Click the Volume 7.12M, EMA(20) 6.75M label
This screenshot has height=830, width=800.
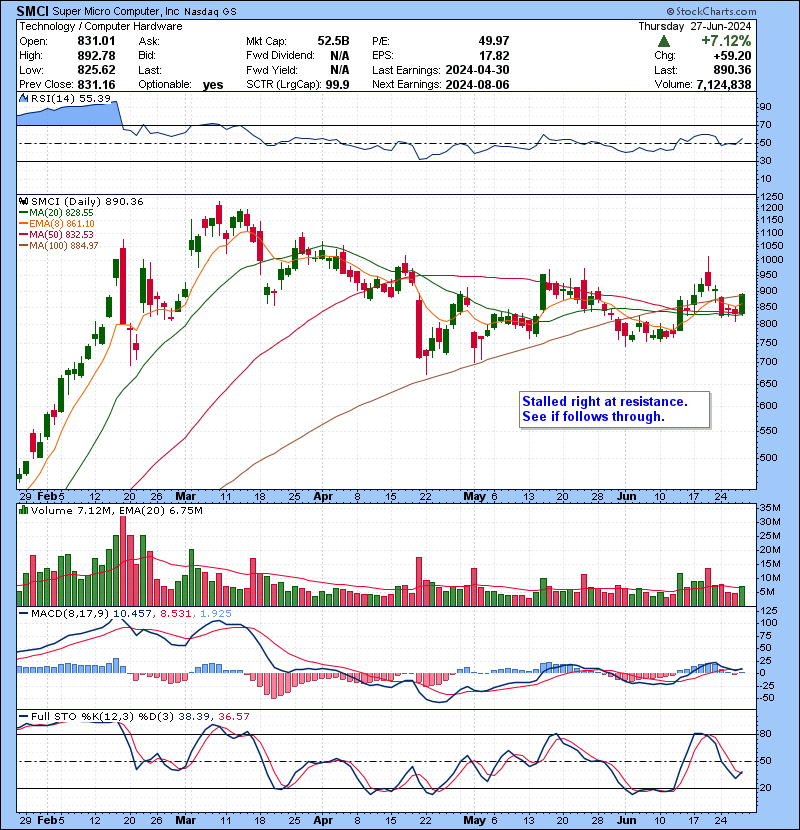(116, 510)
